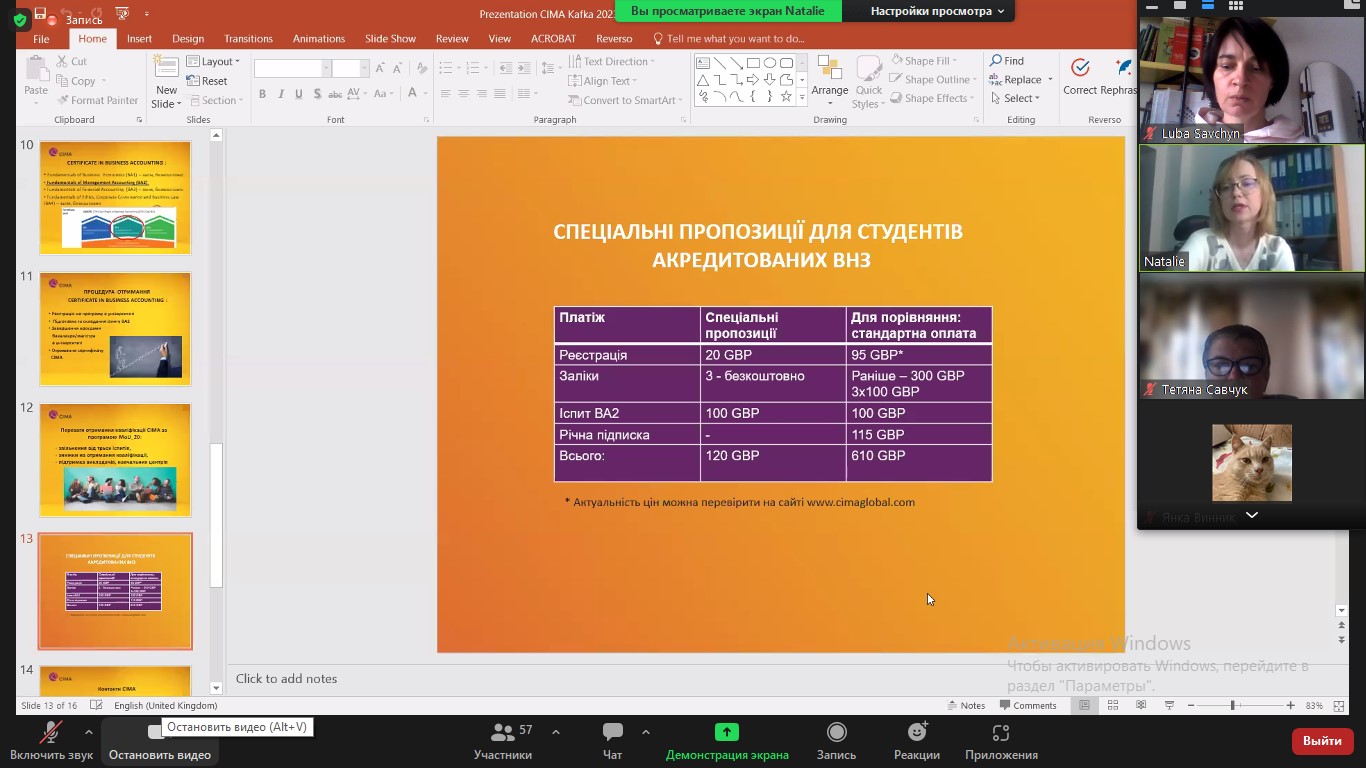Click the Выйти leave meeting button
This screenshot has height=768, width=1366.
tap(1322, 741)
